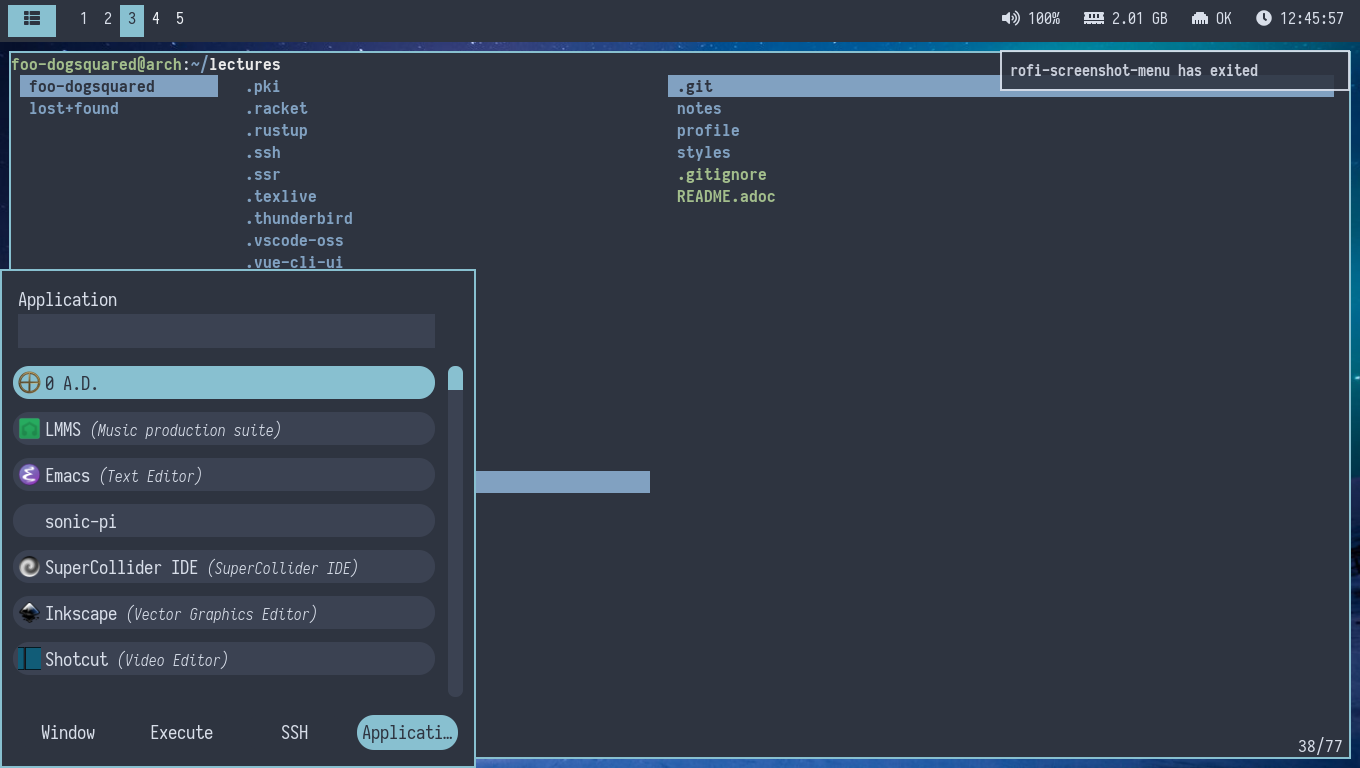
Task: Click the clock icon in top bar
Action: [1264, 18]
